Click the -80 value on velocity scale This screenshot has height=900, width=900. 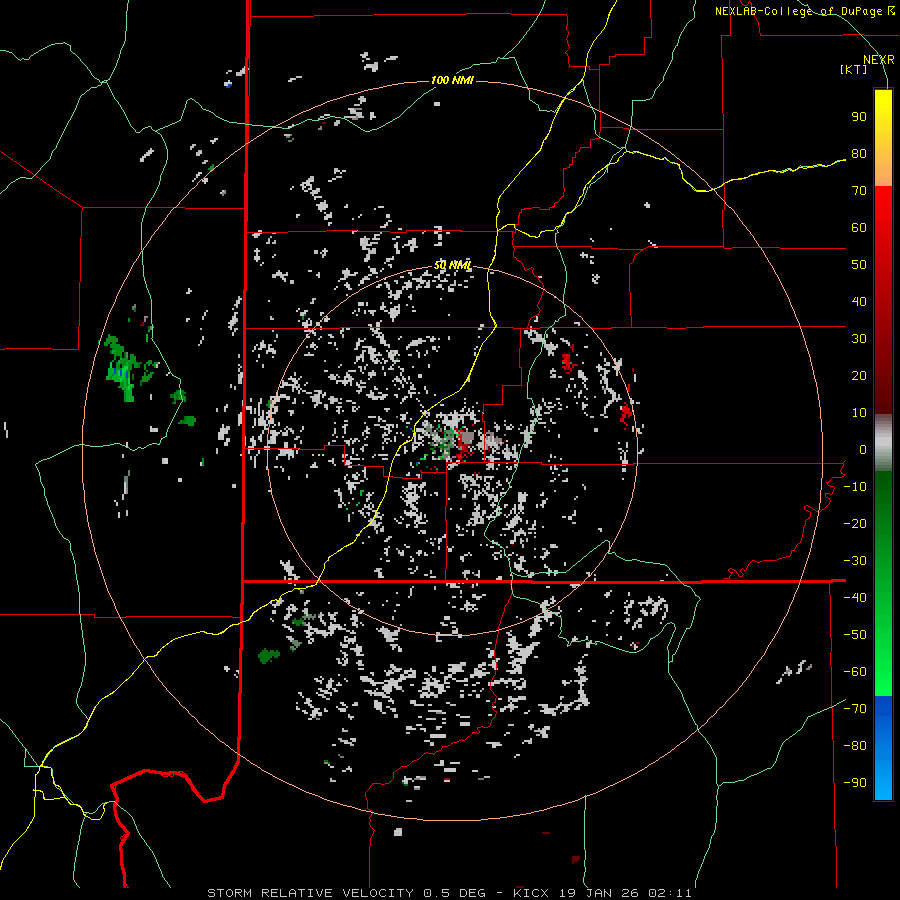tap(855, 746)
